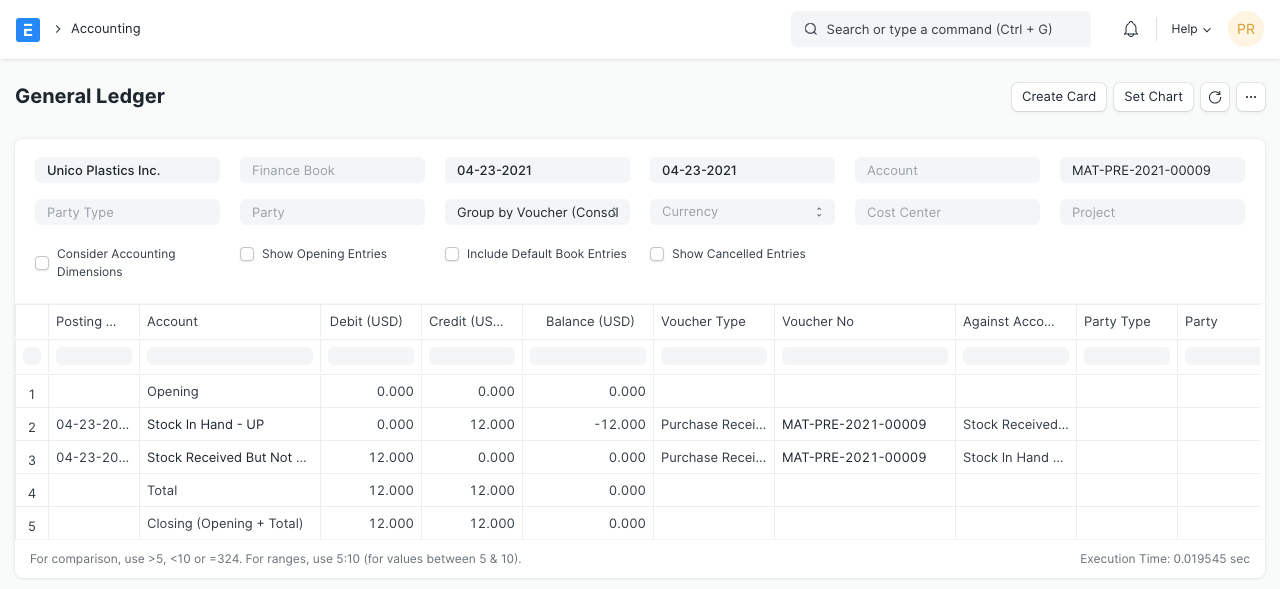Click inside the command search bar

pyautogui.click(x=940, y=29)
